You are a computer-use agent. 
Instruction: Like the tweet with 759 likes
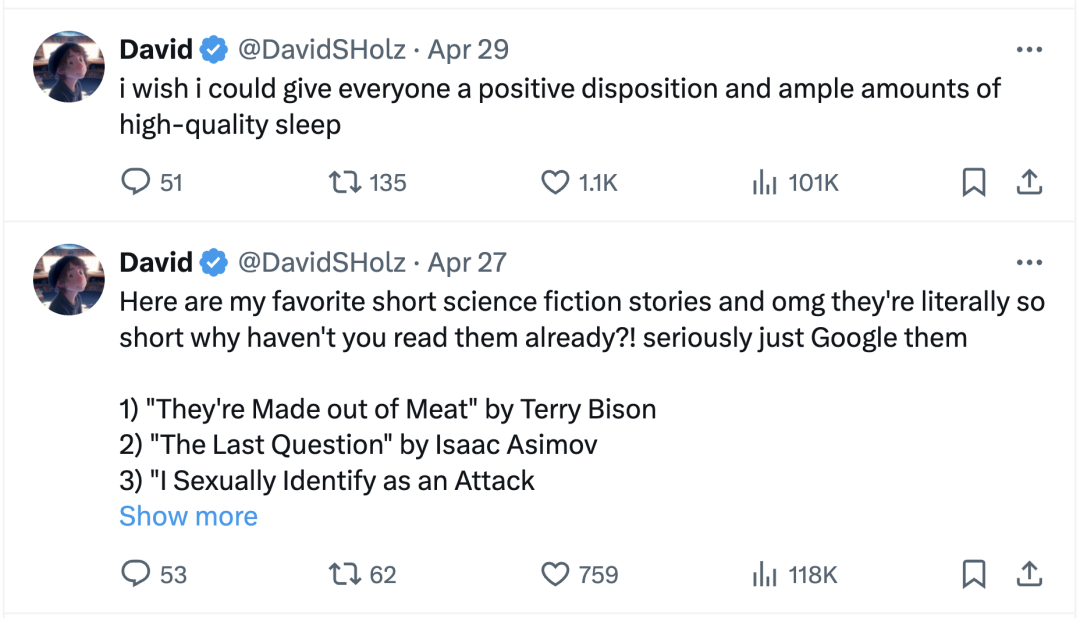click(555, 574)
